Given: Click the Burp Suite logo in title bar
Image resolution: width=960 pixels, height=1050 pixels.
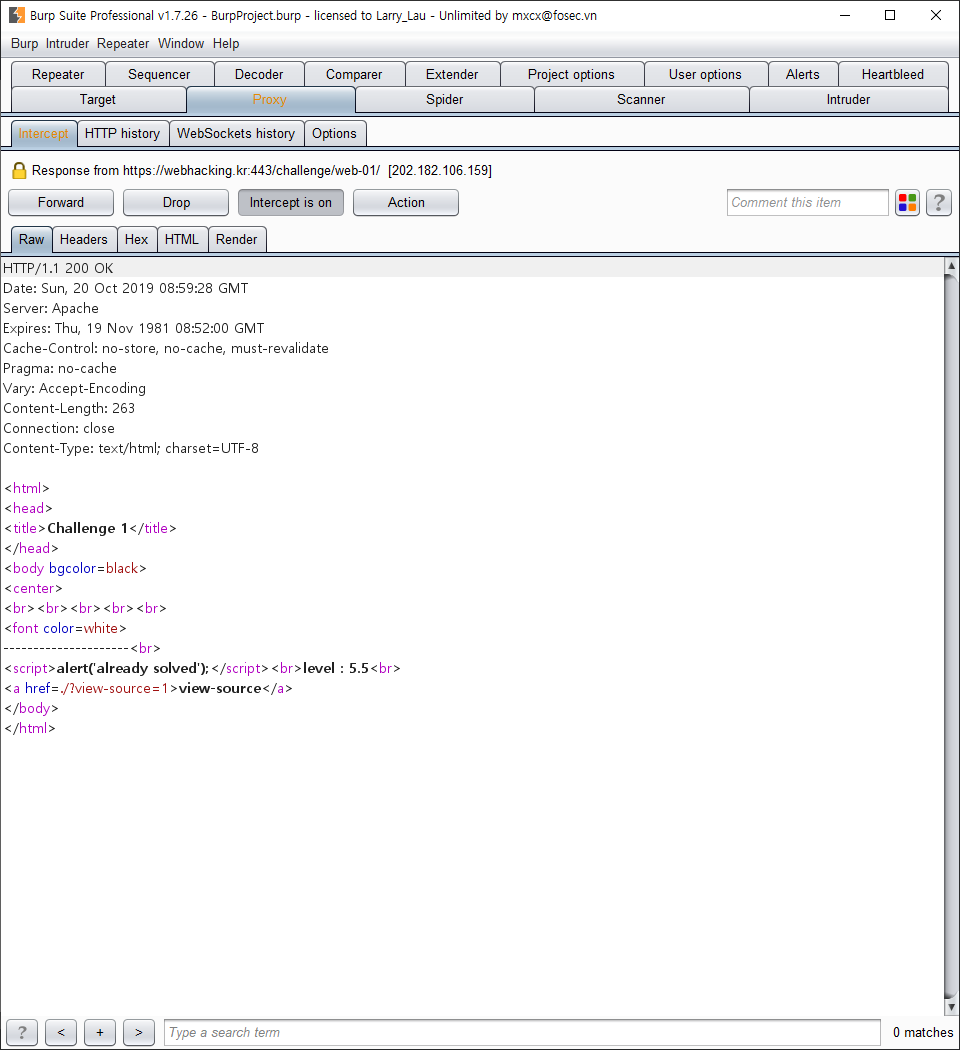Looking at the screenshot, I should click(x=17, y=15).
